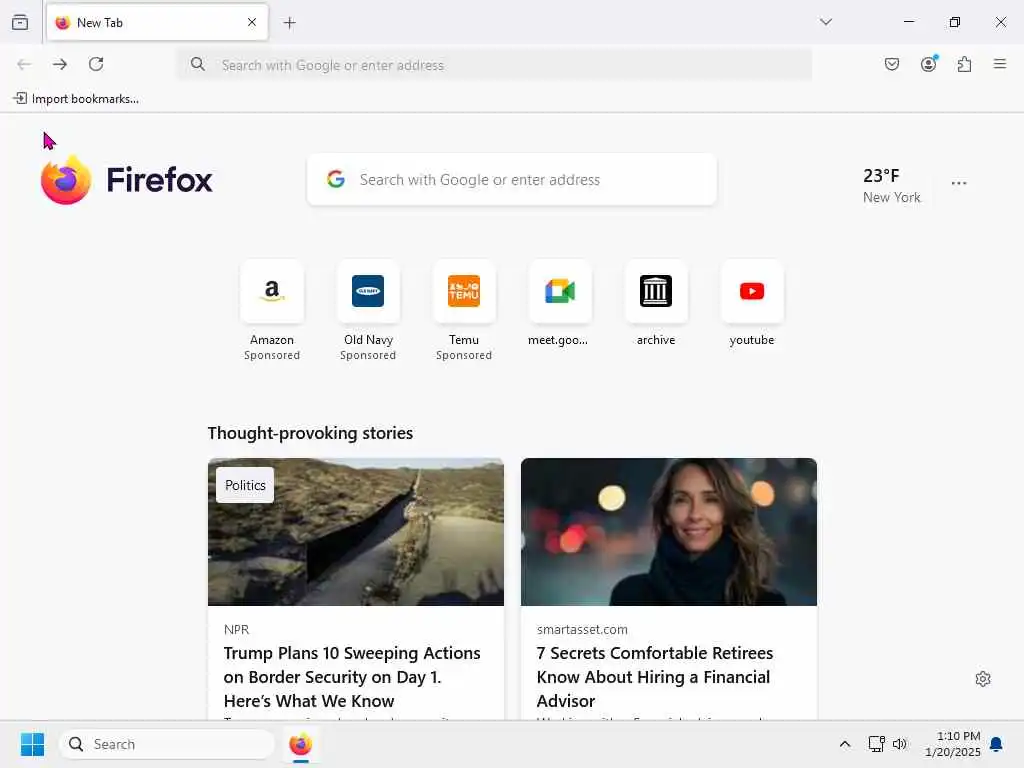
Task: Click the address bar search field
Action: pyautogui.click(x=494, y=65)
